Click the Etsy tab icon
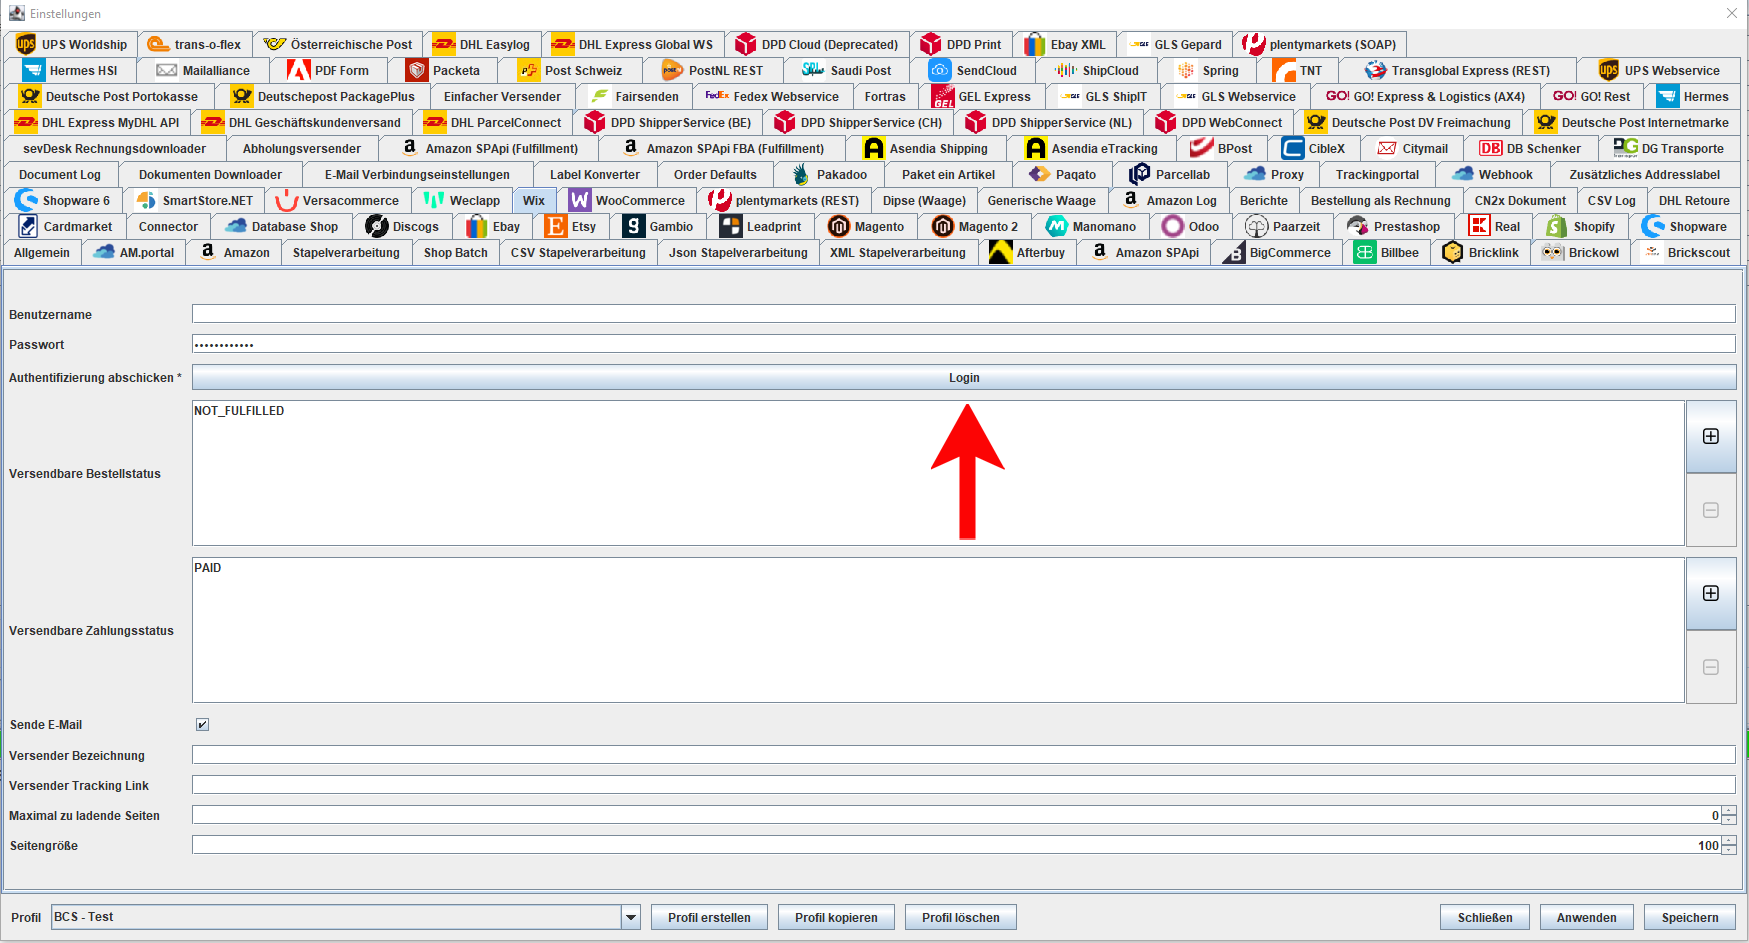The image size is (1749, 943). click(x=556, y=226)
